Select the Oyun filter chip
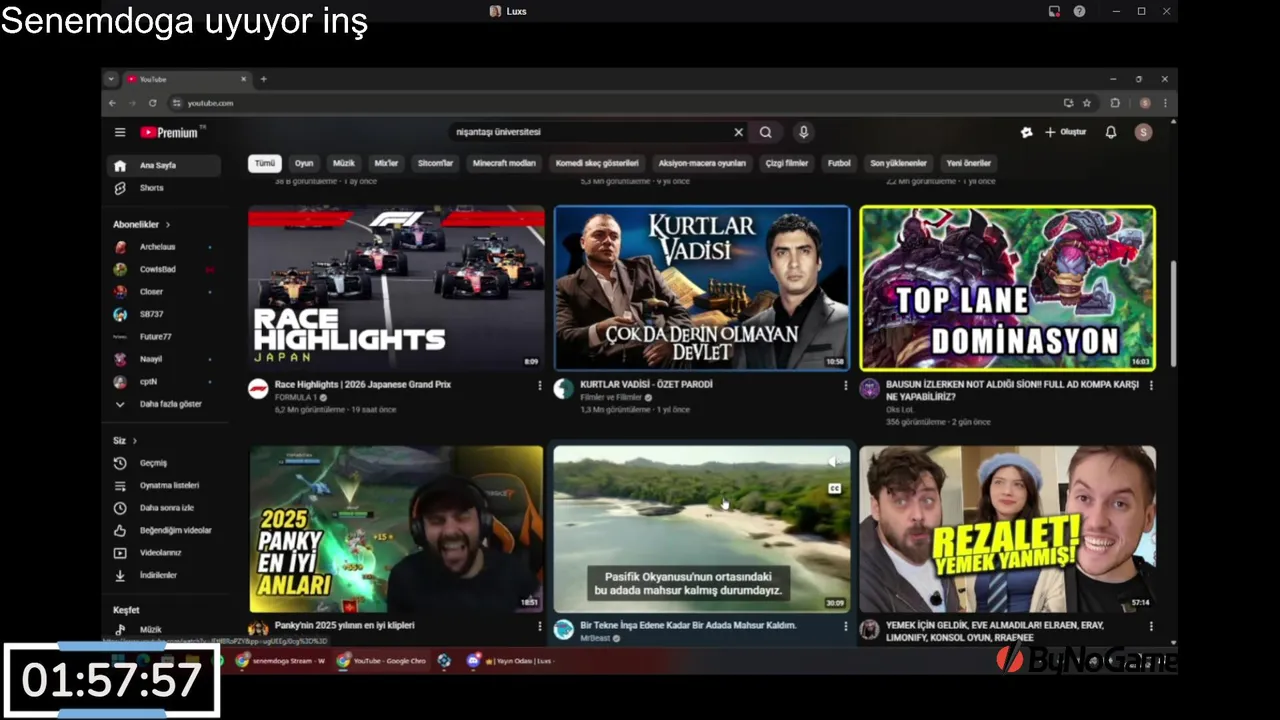This screenshot has width=1280, height=720. pyautogui.click(x=304, y=163)
